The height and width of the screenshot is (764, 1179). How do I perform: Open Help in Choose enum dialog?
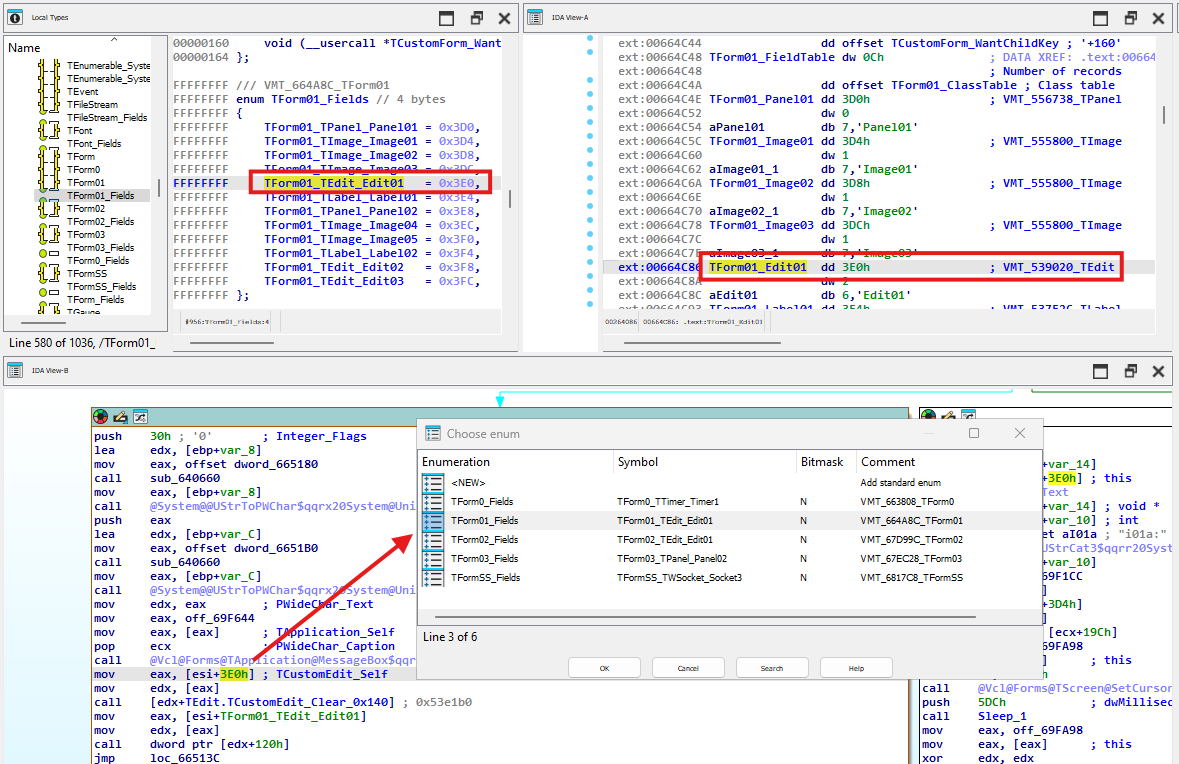coord(856,668)
